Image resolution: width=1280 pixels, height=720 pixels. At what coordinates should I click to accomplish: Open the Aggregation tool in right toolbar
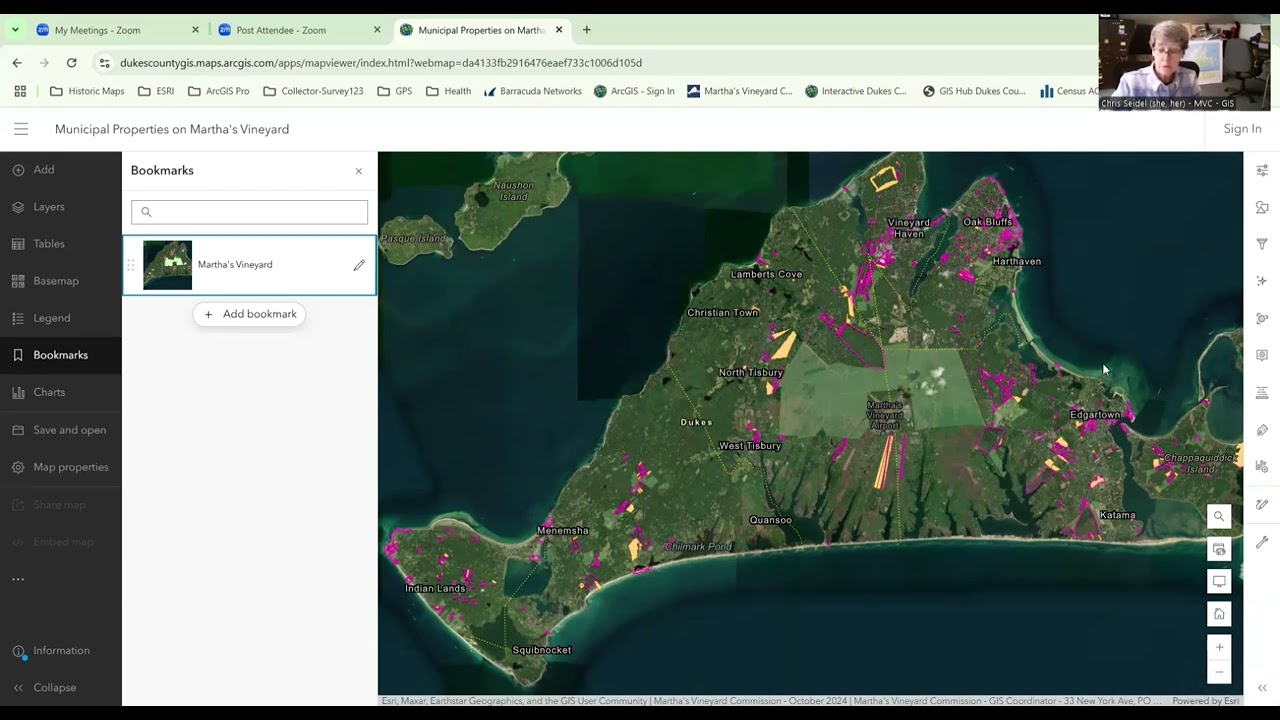click(x=1262, y=318)
